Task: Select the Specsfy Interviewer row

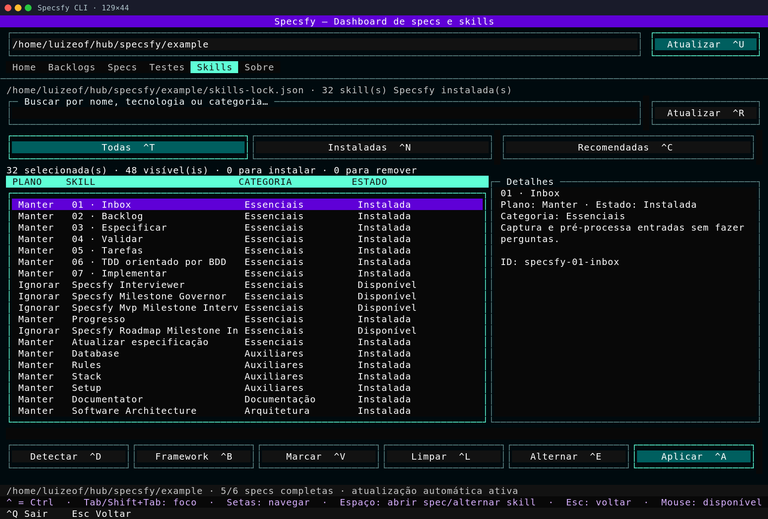Action: tap(247, 285)
